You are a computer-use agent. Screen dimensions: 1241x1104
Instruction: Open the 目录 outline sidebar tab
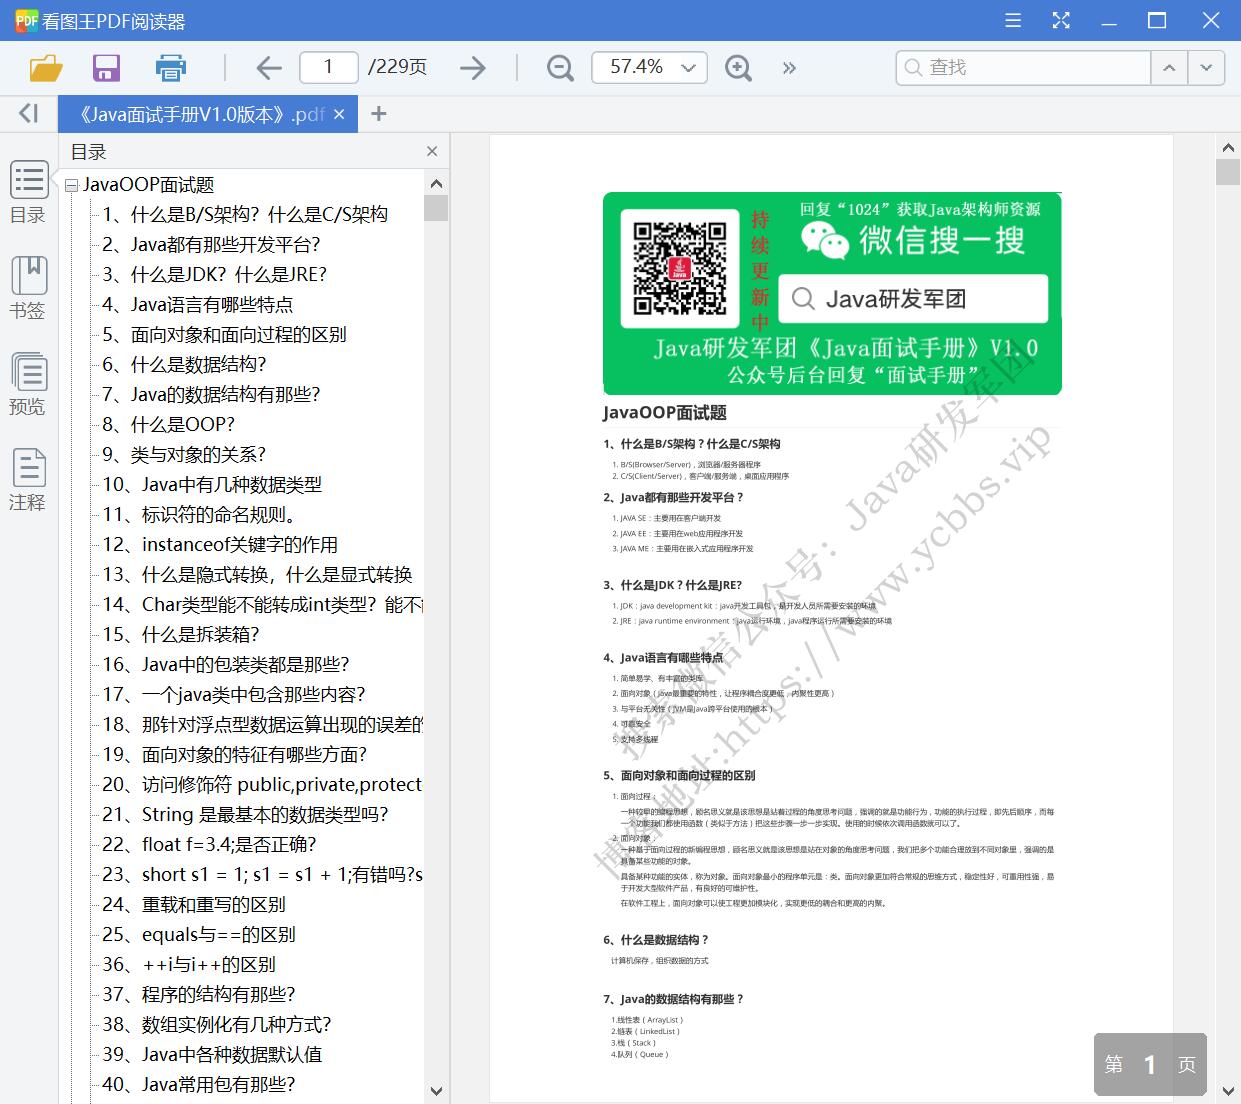coord(28,193)
